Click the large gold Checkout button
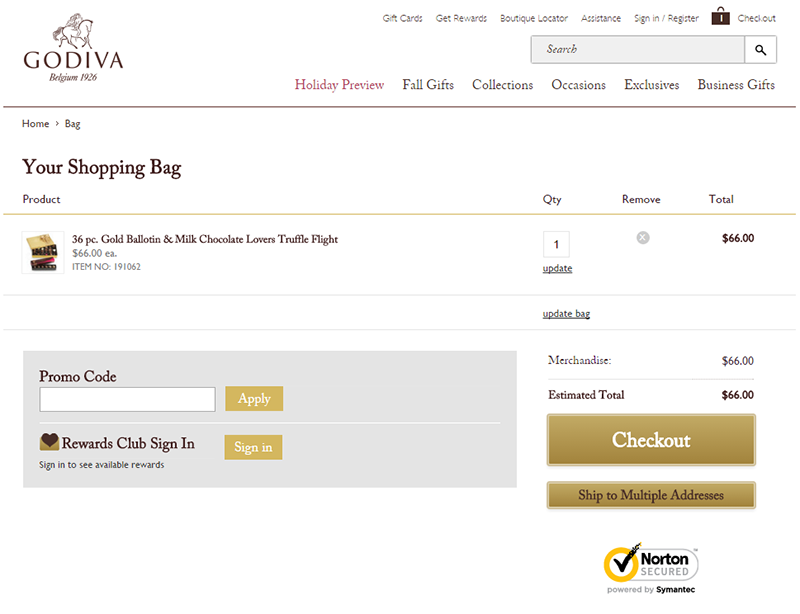 tap(651, 440)
